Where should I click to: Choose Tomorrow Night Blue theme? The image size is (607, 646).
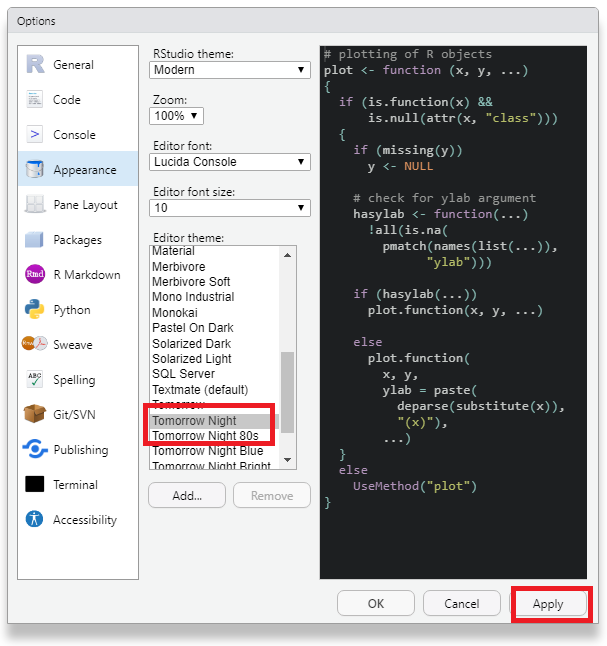(x=214, y=451)
